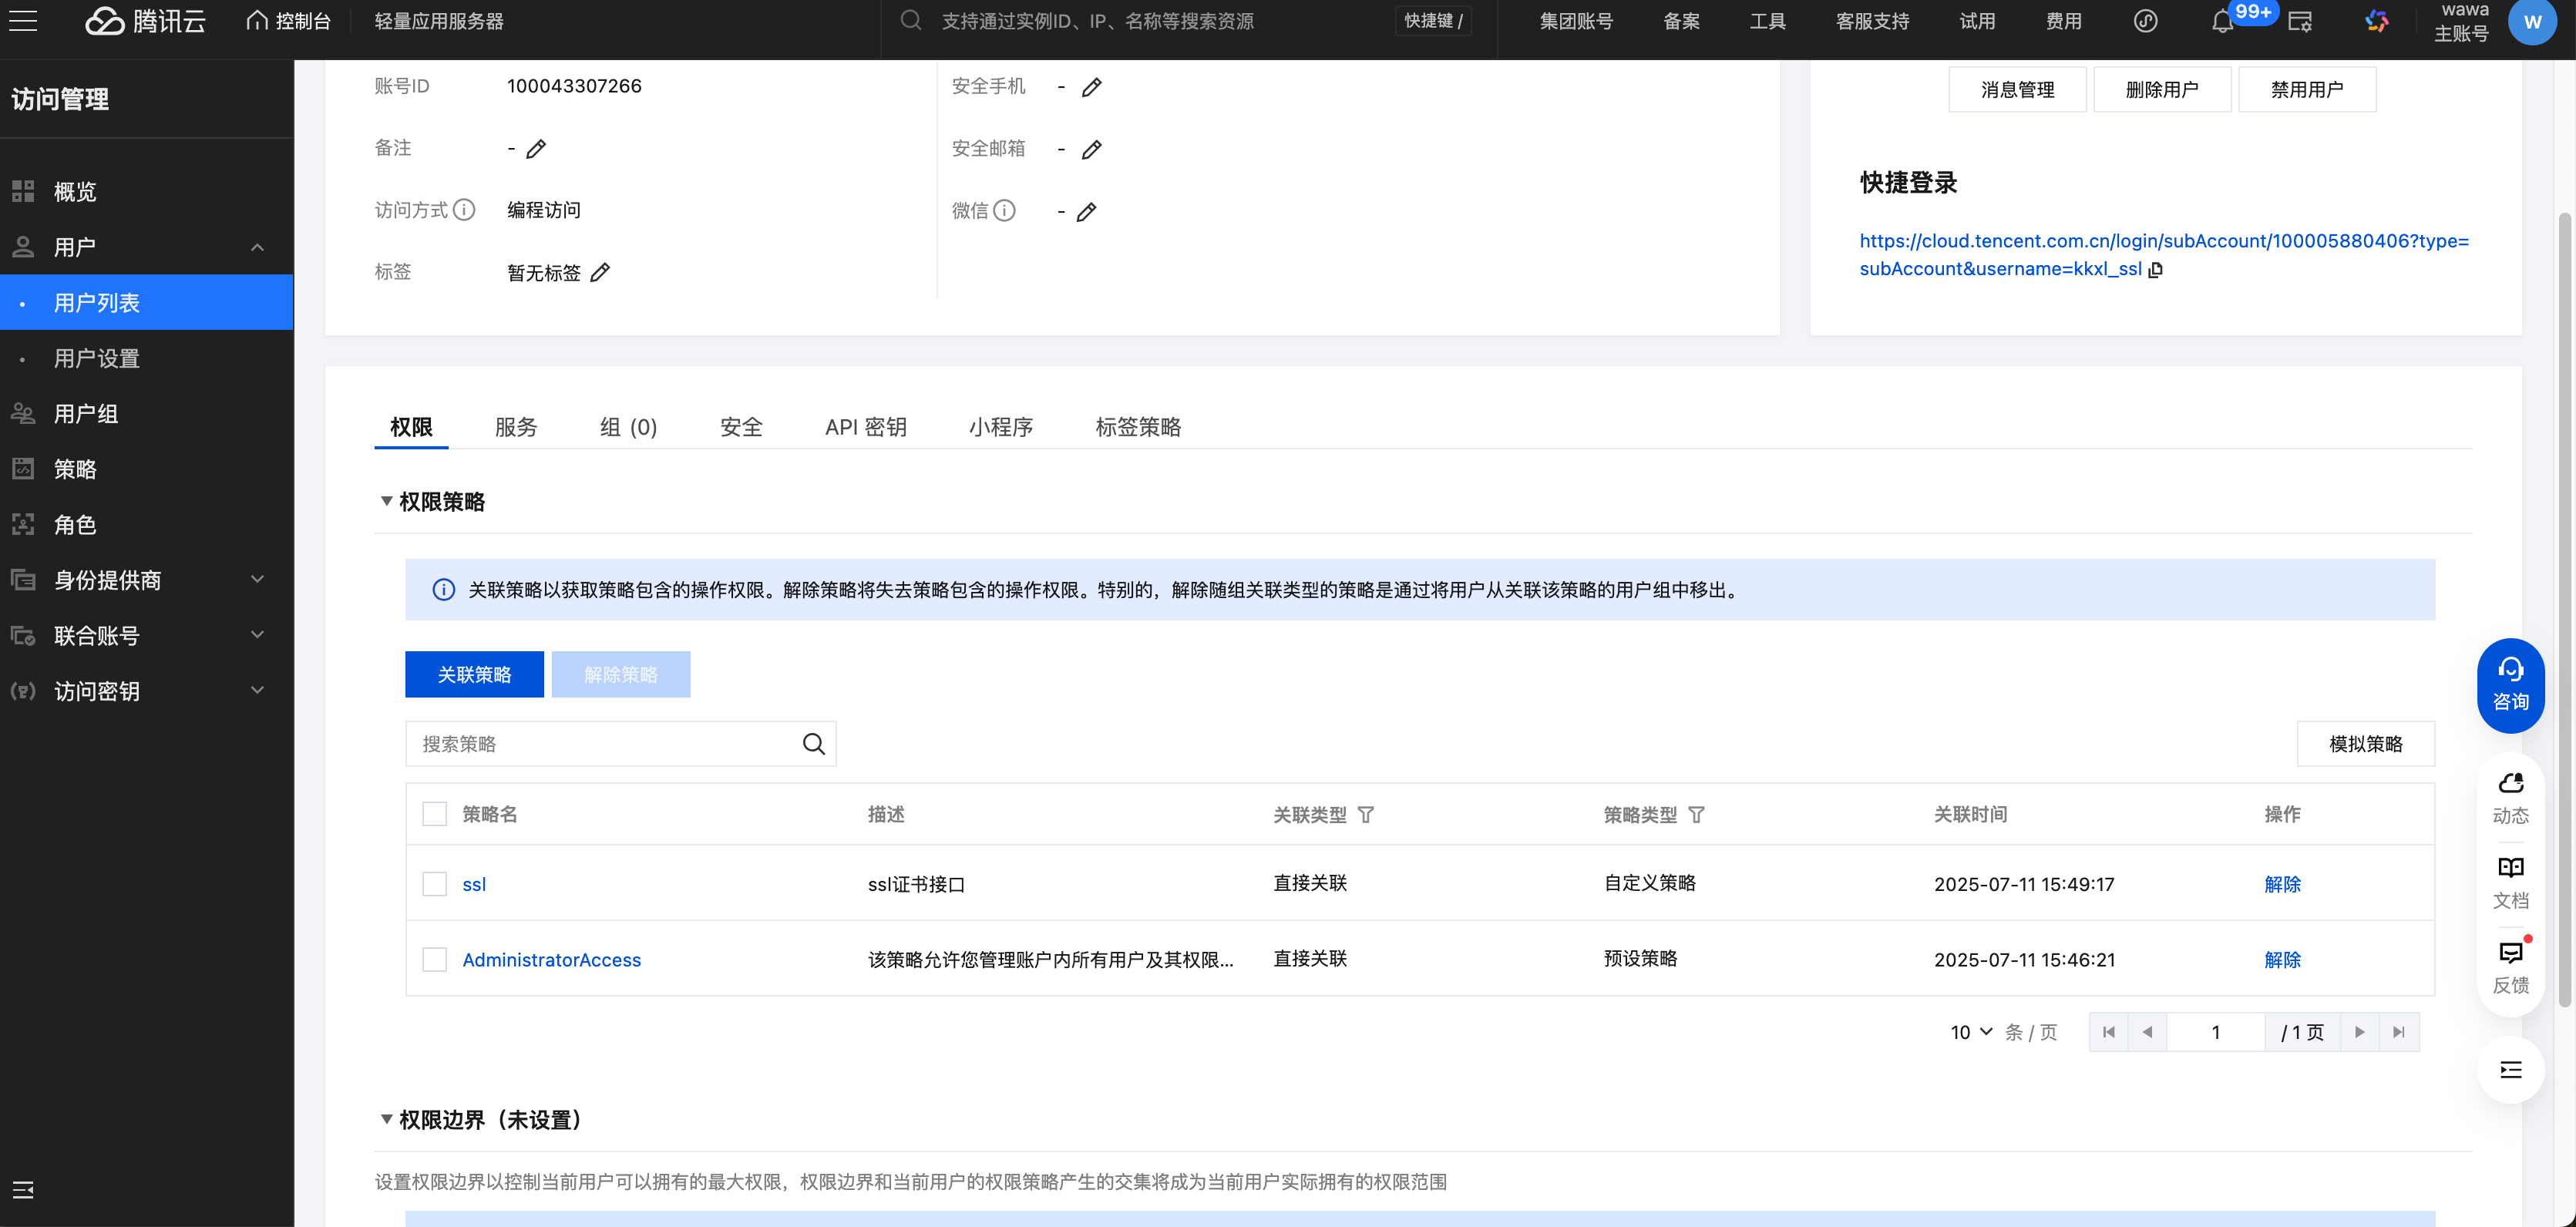
Task: Click the 删除用户 button
Action: pos(2162,89)
